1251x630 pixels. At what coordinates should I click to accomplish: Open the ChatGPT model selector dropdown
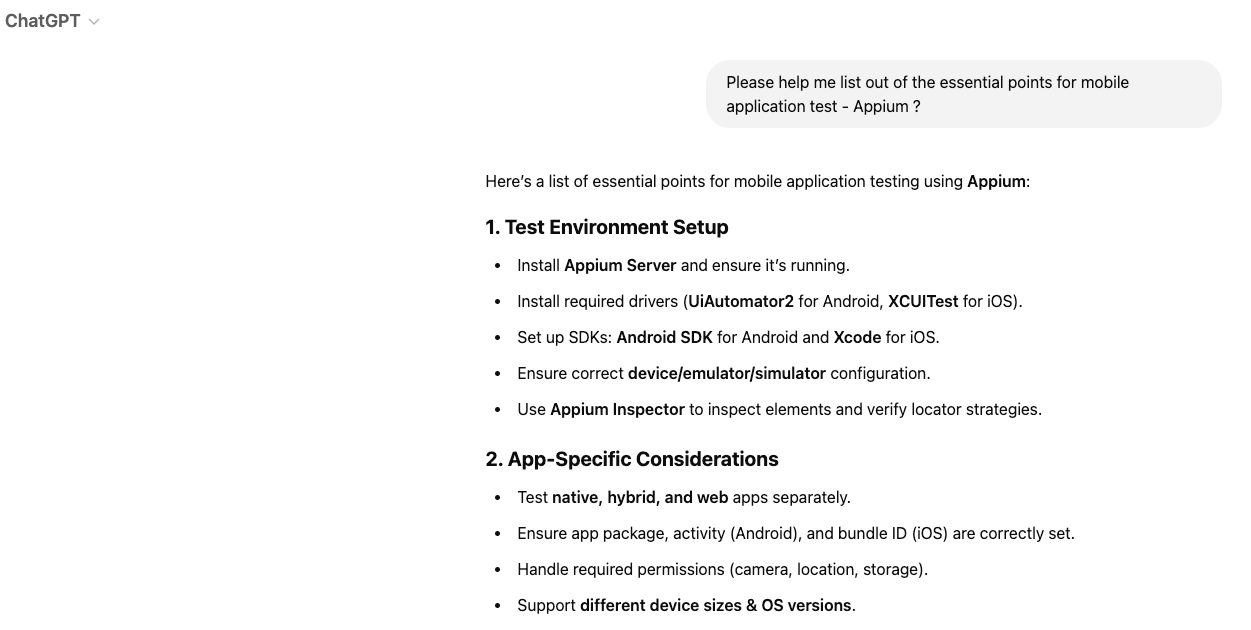52,21
